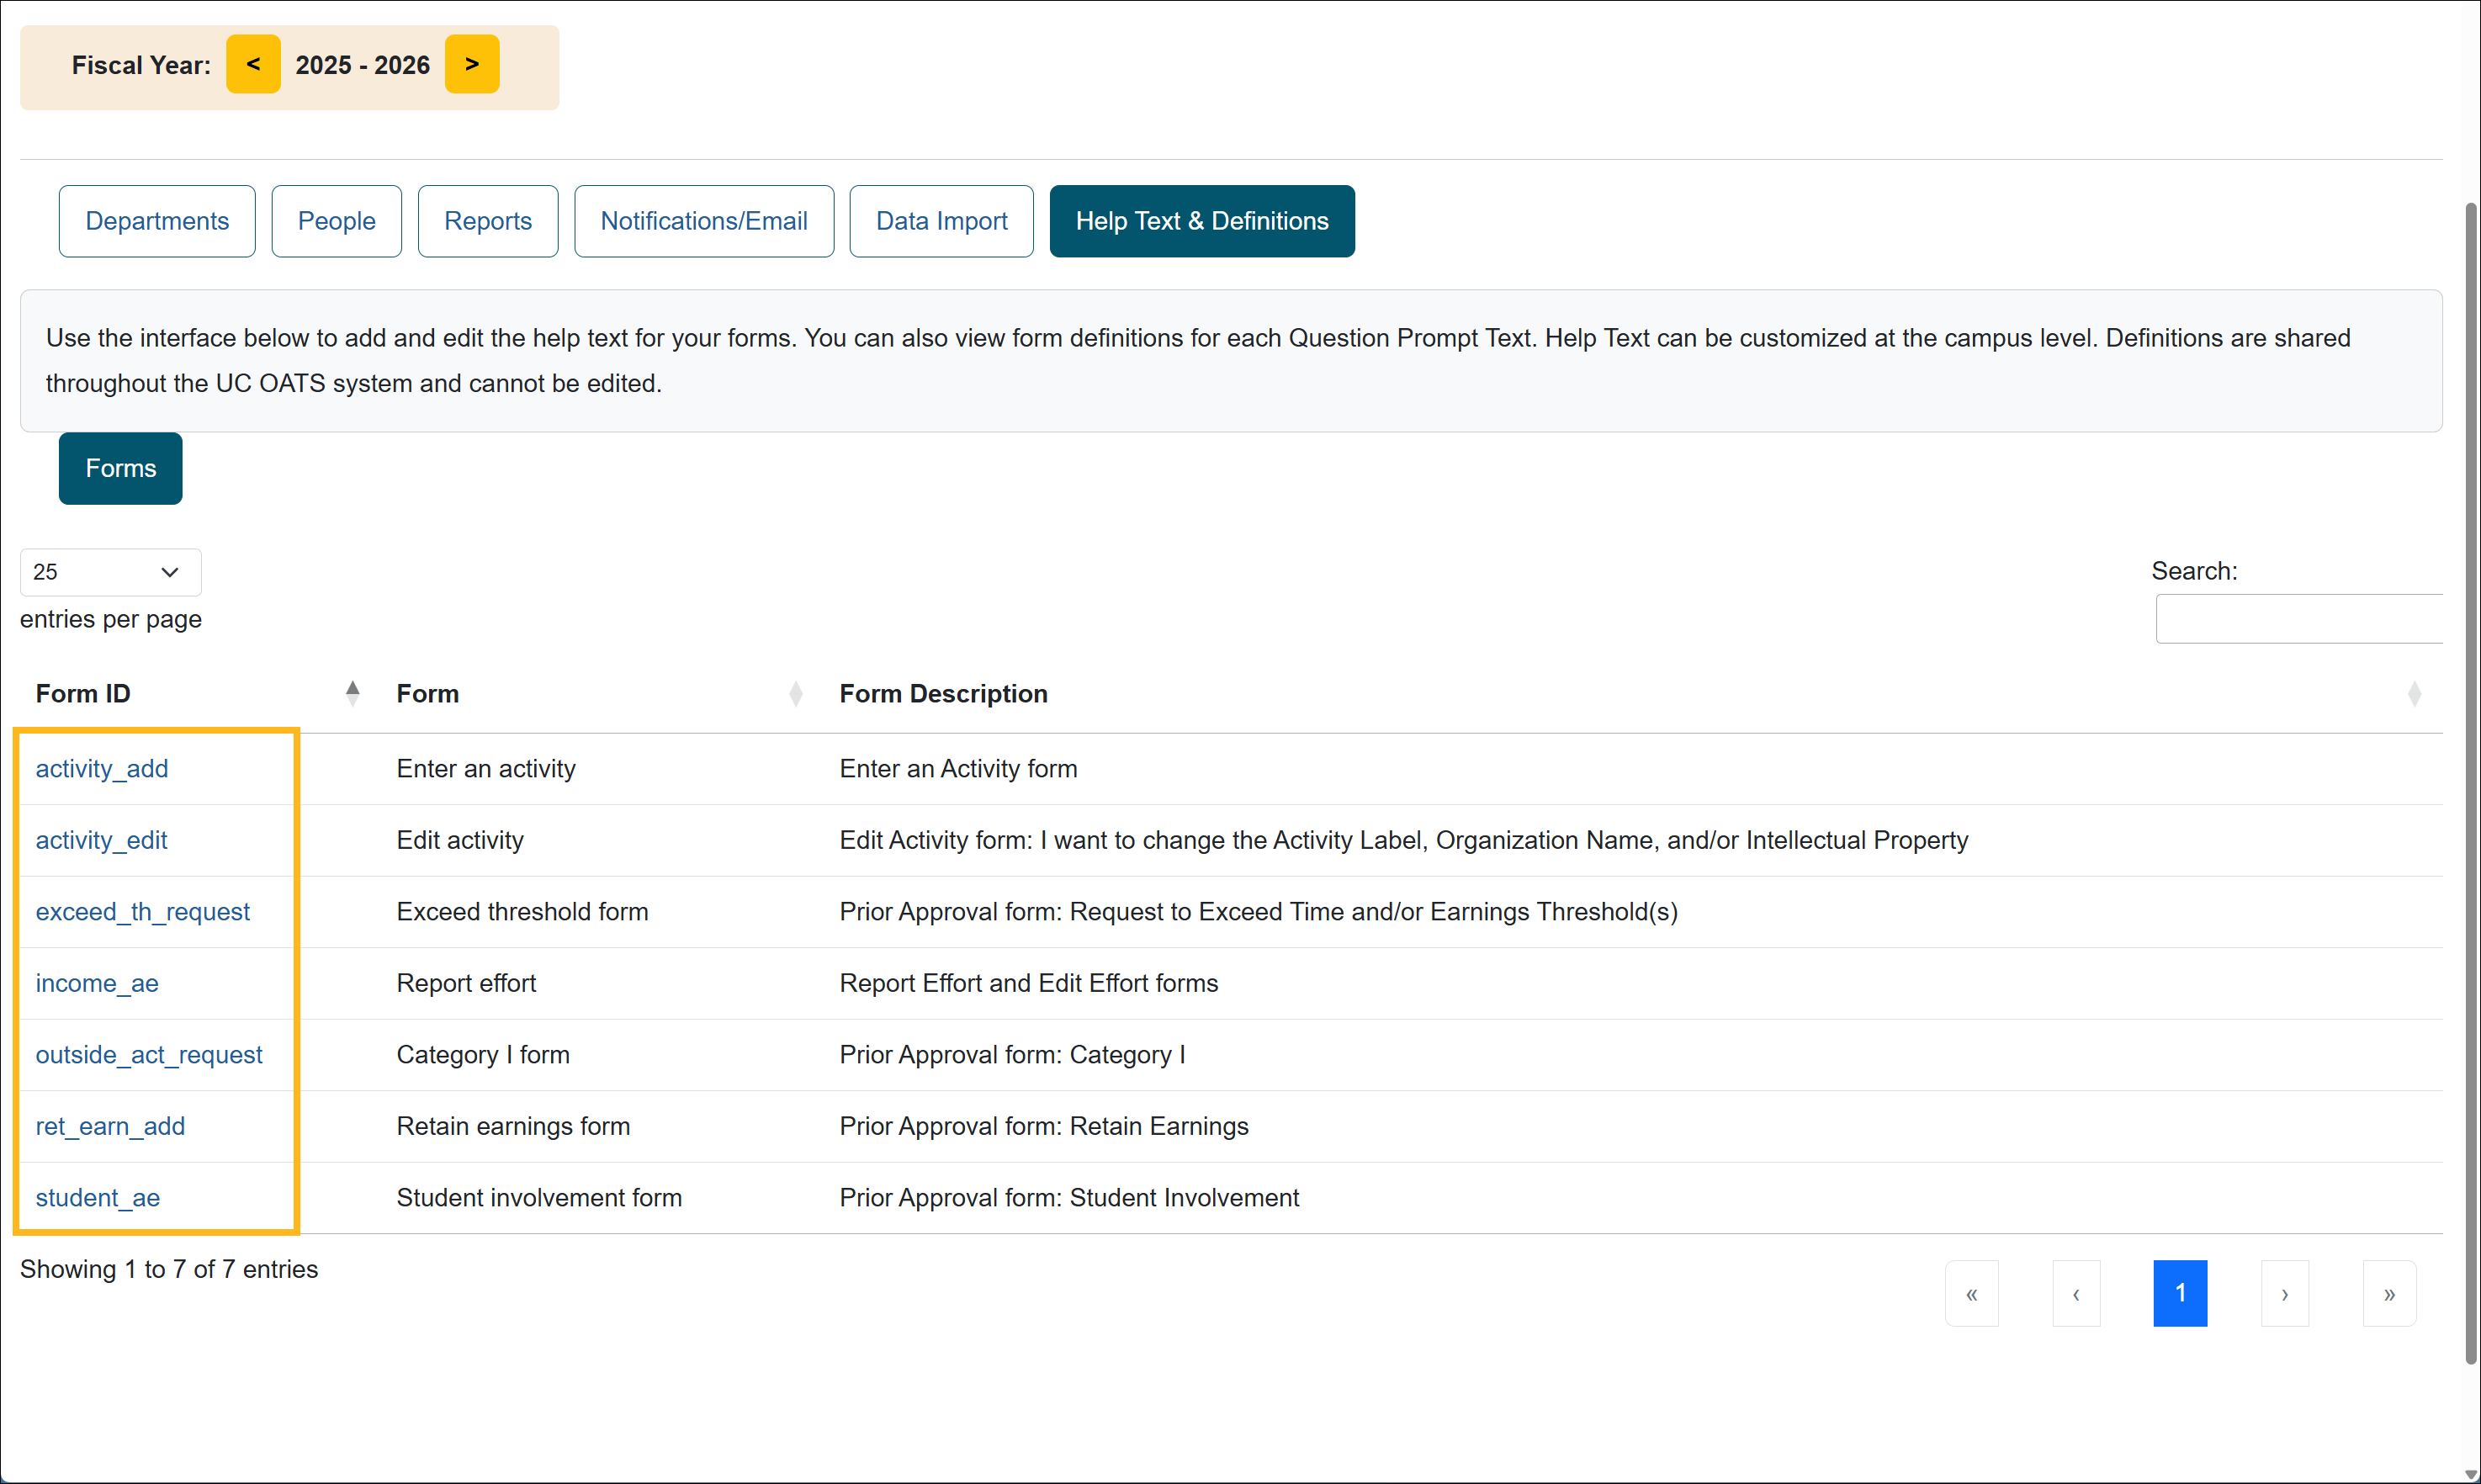
Task: Open the Reports tab
Action: click(488, 221)
